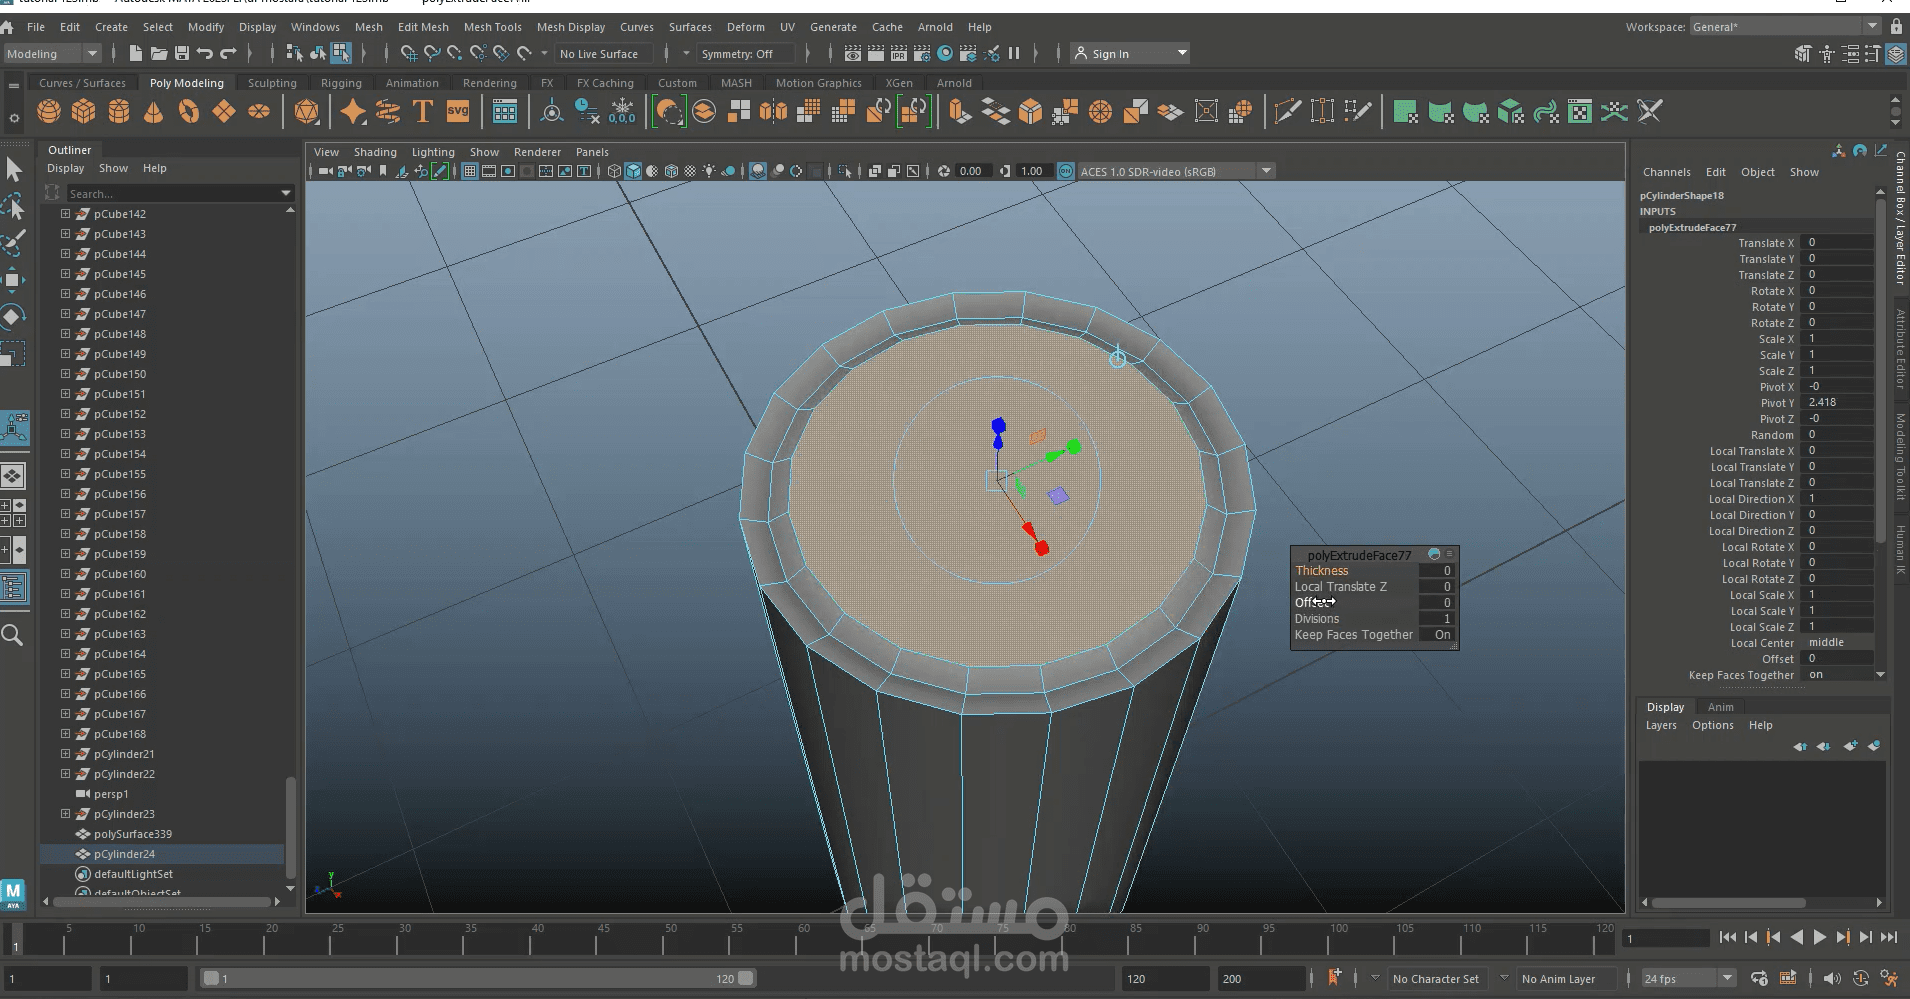The width and height of the screenshot is (1910, 999).
Task: Switch to the Anim layer tab
Action: coord(1720,707)
